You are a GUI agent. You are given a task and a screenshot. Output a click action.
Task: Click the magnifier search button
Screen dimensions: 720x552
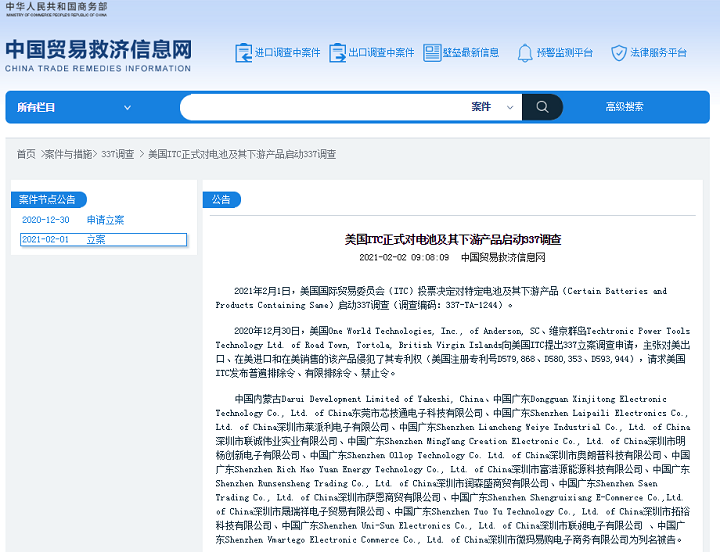point(542,107)
